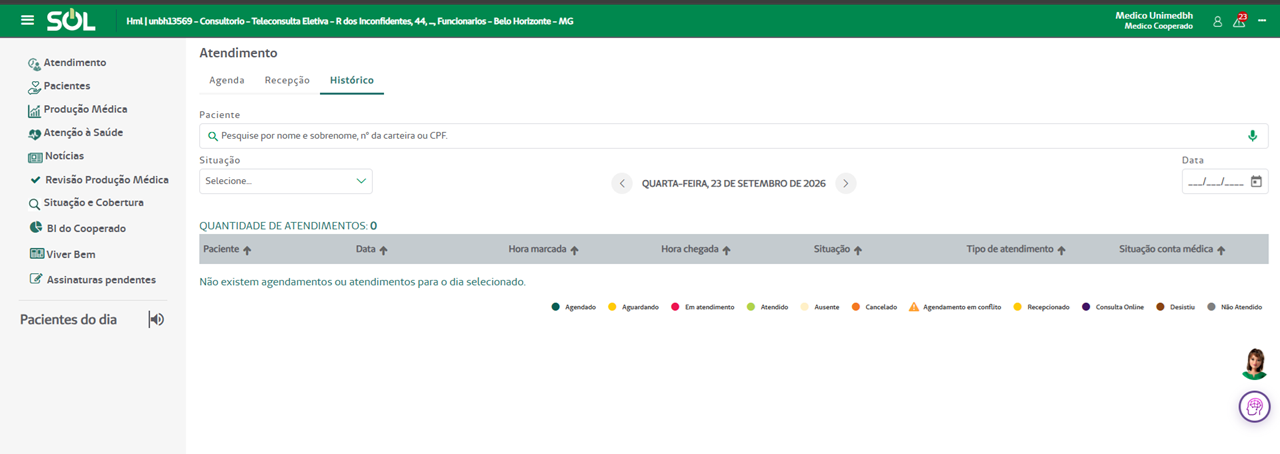Select the Histórico tab

tap(352, 80)
